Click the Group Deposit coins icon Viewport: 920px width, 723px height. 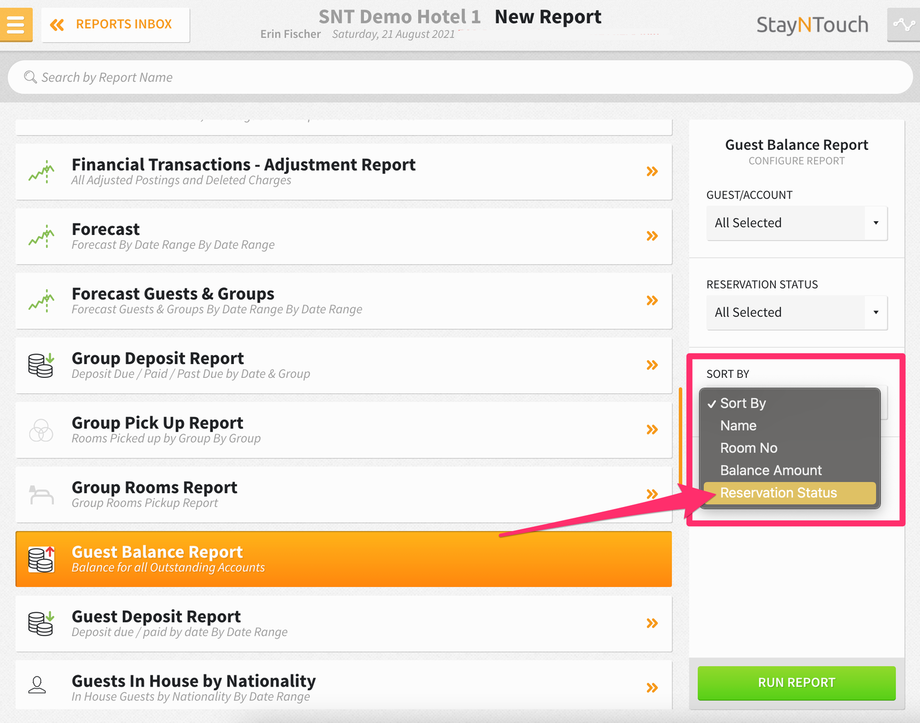tap(41, 365)
